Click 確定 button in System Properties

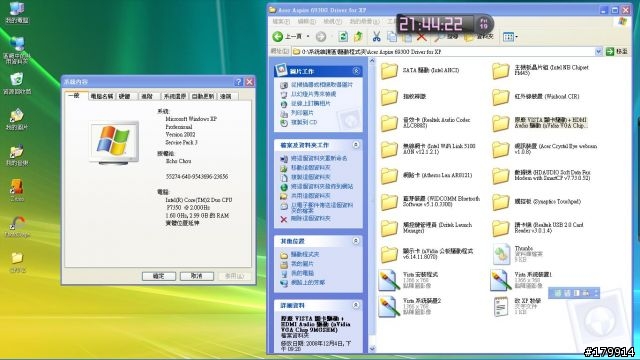click(159, 276)
